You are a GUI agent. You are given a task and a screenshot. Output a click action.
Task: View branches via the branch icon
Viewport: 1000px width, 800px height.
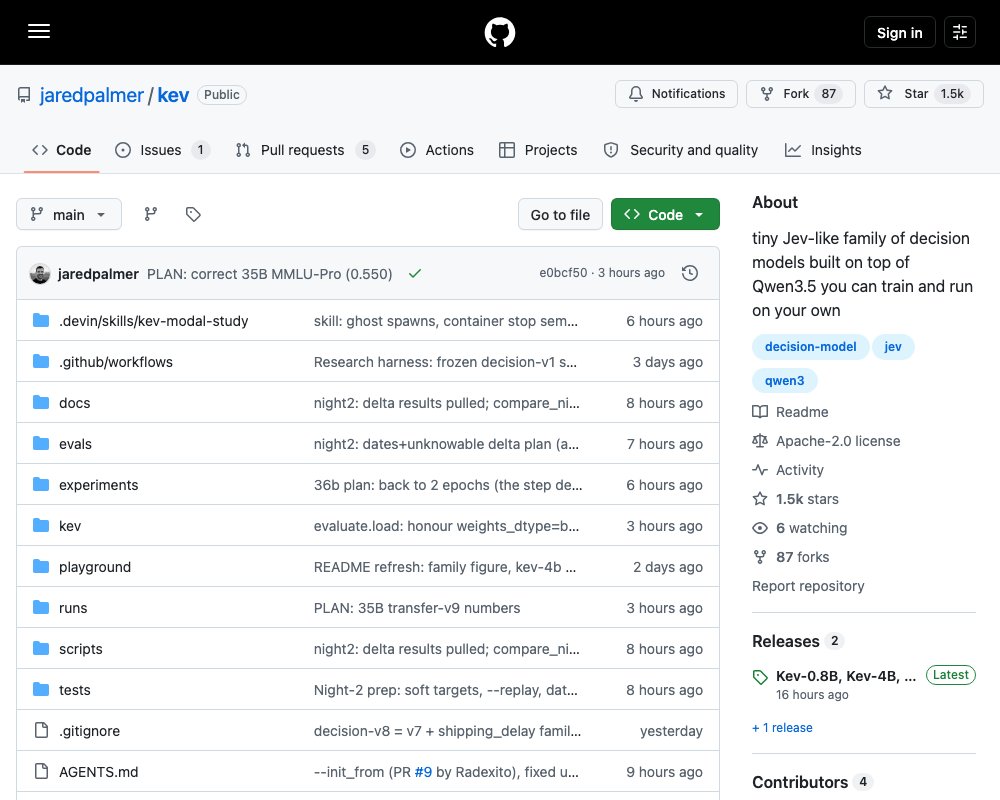151,214
